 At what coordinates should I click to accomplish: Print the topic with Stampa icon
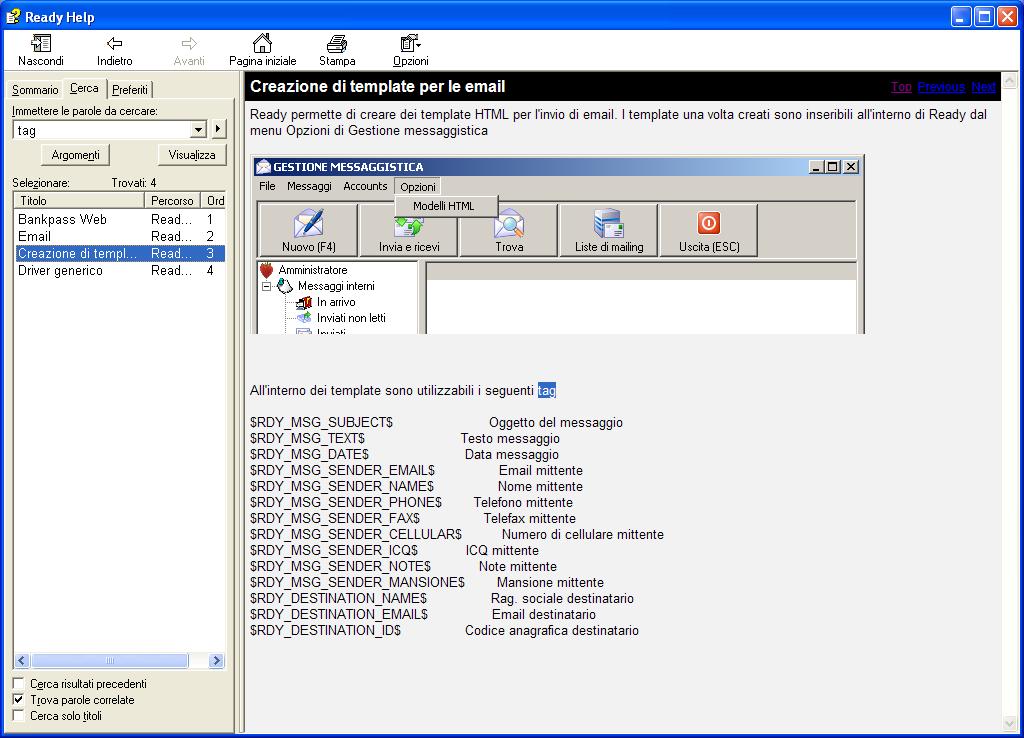[337, 44]
